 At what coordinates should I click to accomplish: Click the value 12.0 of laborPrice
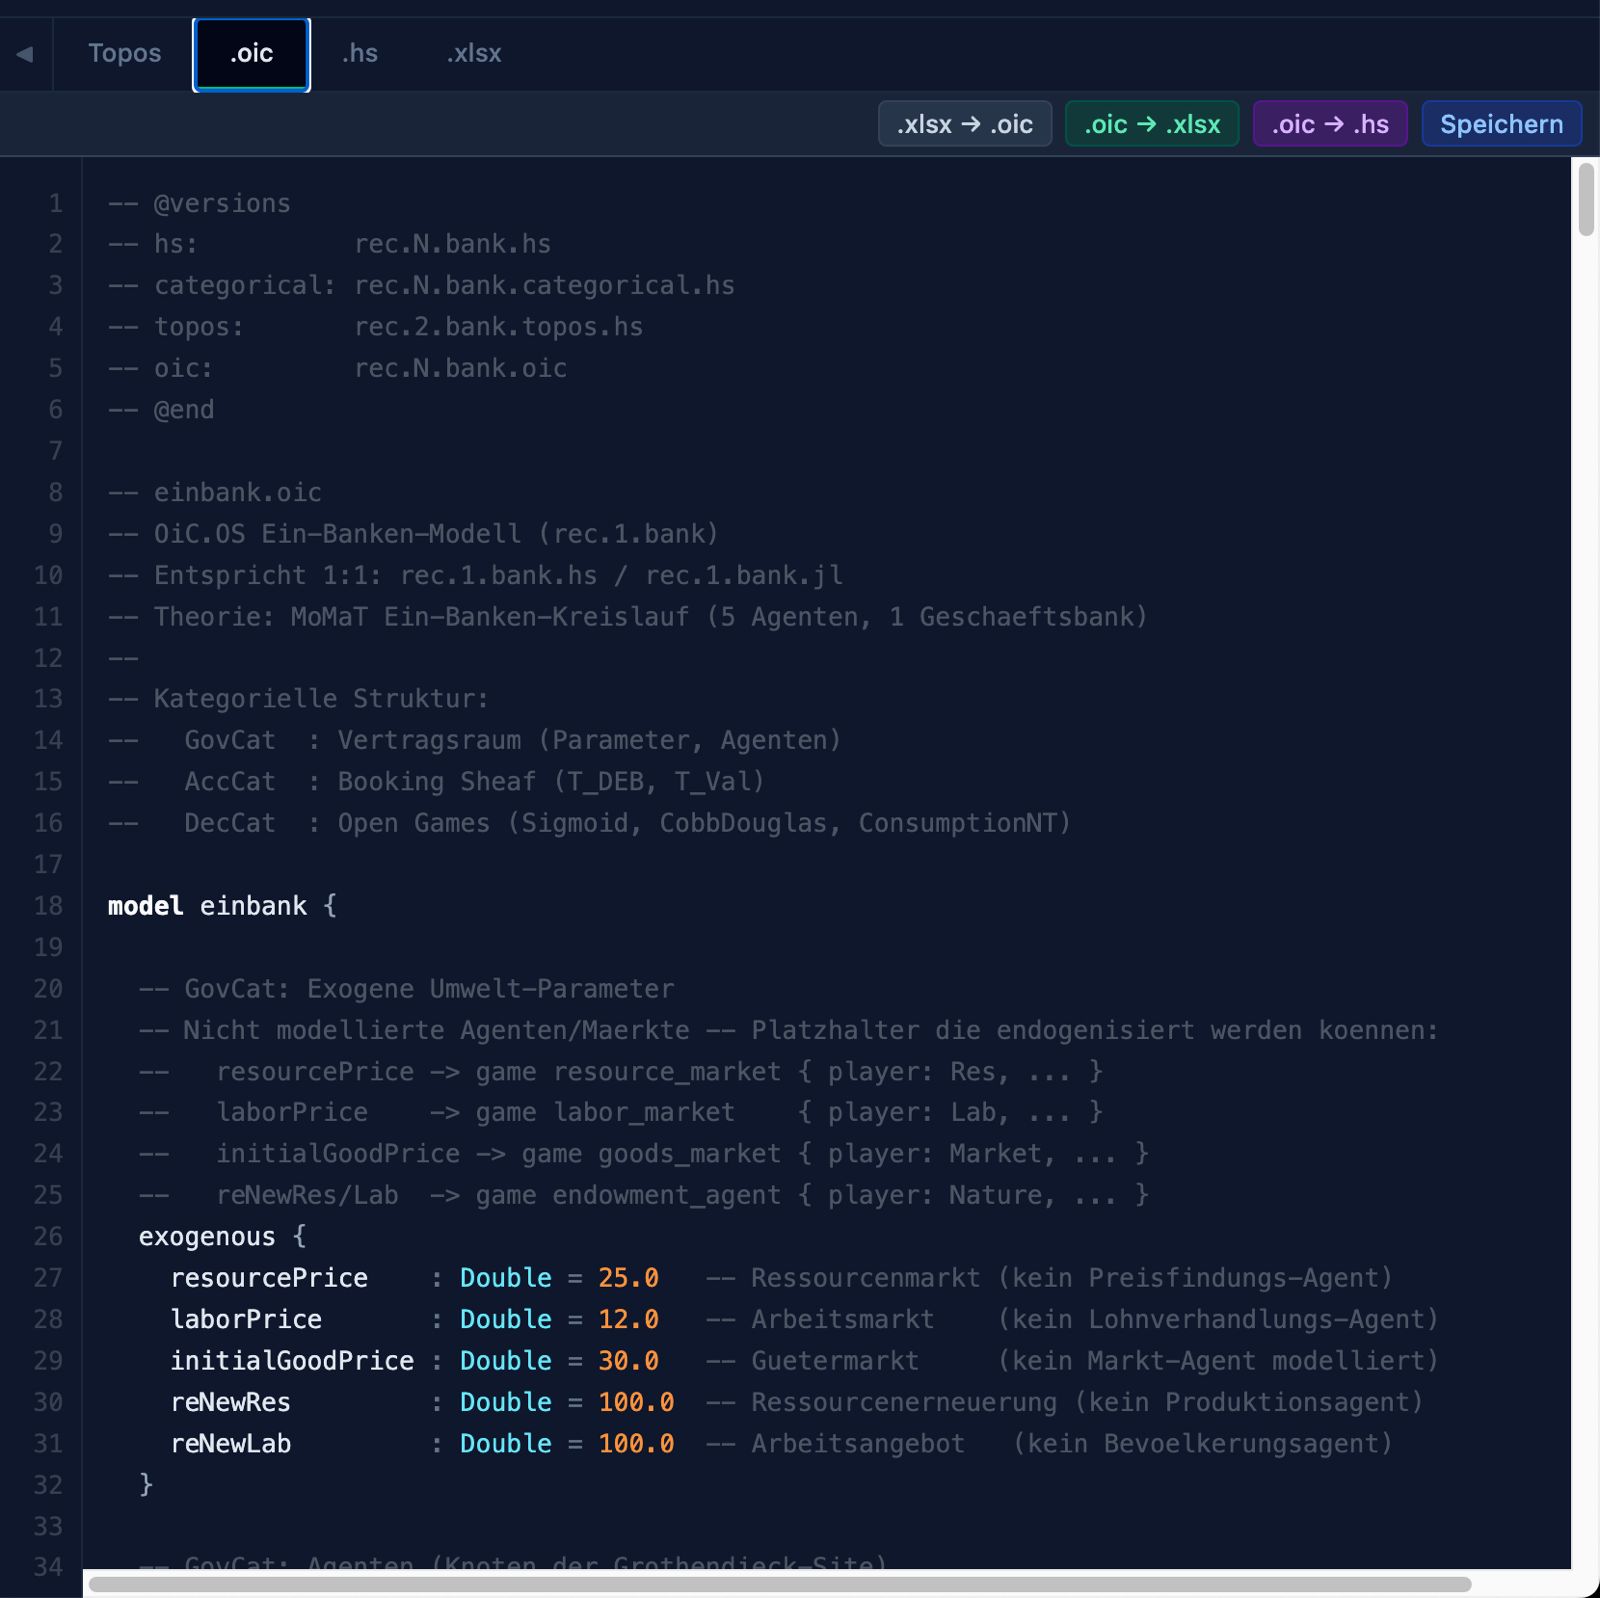628,1320
